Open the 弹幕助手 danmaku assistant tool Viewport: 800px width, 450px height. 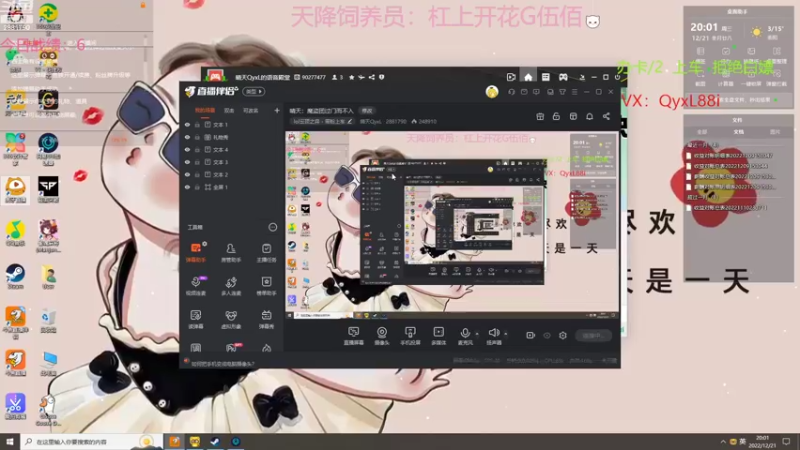(196, 252)
